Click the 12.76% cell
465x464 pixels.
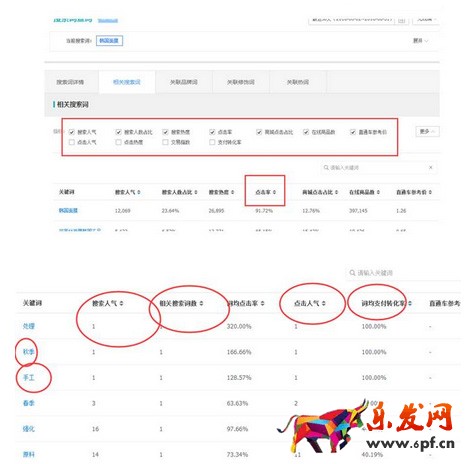click(311, 211)
